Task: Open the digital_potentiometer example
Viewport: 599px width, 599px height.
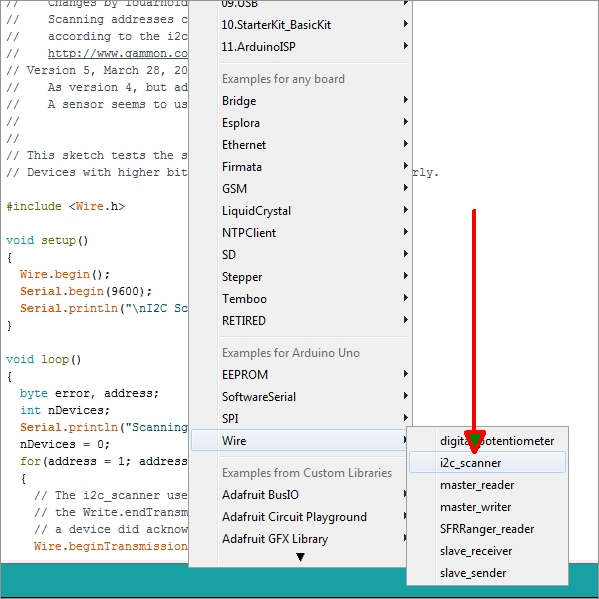Action: [x=487, y=441]
